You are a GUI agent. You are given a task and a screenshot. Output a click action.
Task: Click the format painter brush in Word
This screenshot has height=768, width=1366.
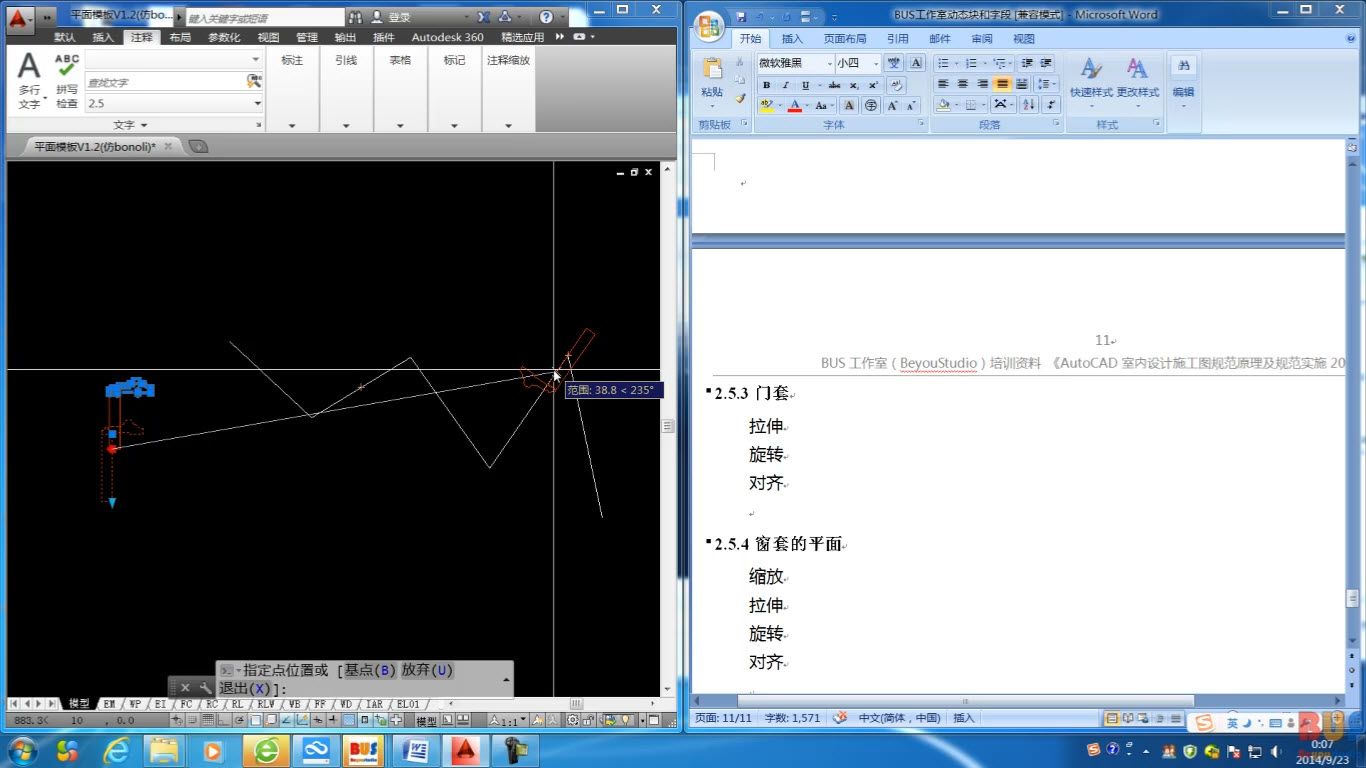coord(740,98)
